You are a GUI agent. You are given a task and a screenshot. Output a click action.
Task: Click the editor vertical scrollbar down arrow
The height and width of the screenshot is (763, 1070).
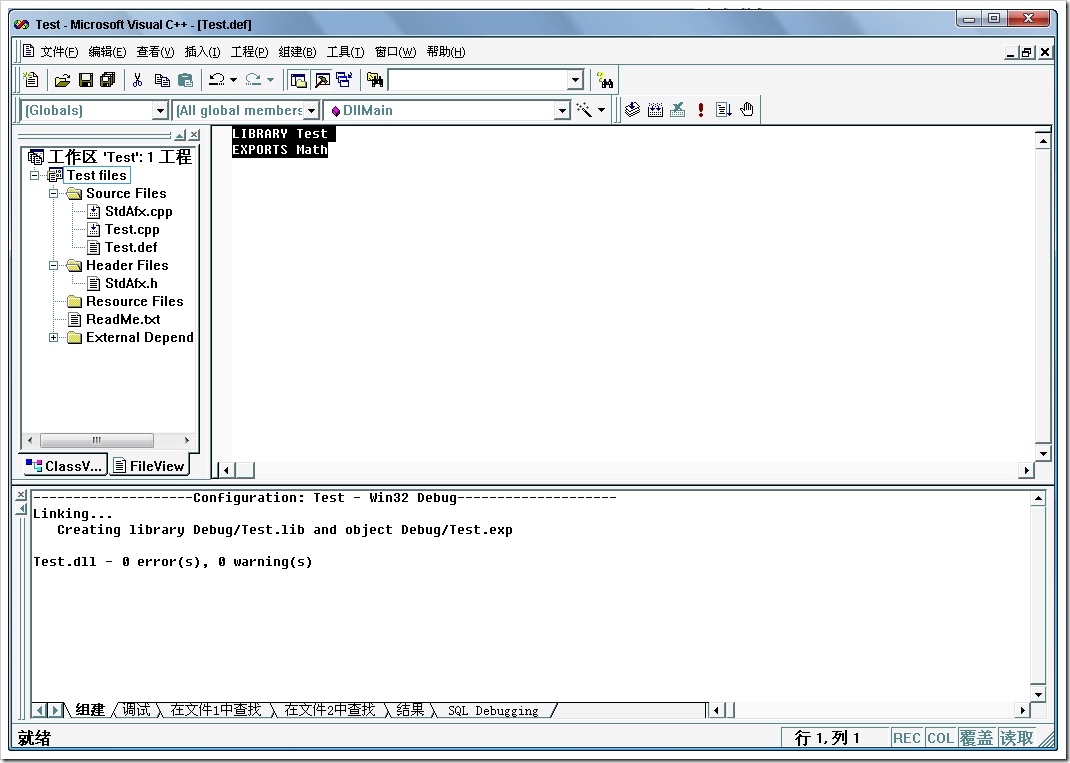1043,453
